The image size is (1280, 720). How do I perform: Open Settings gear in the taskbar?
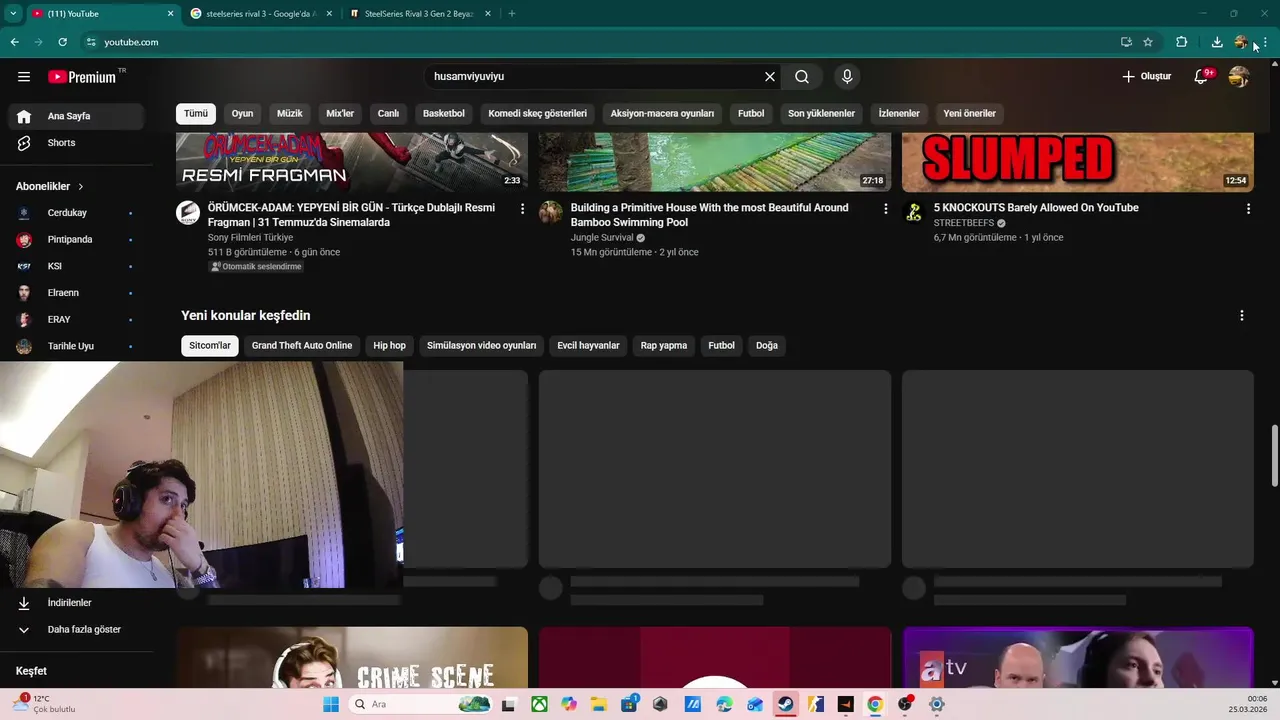(x=937, y=704)
